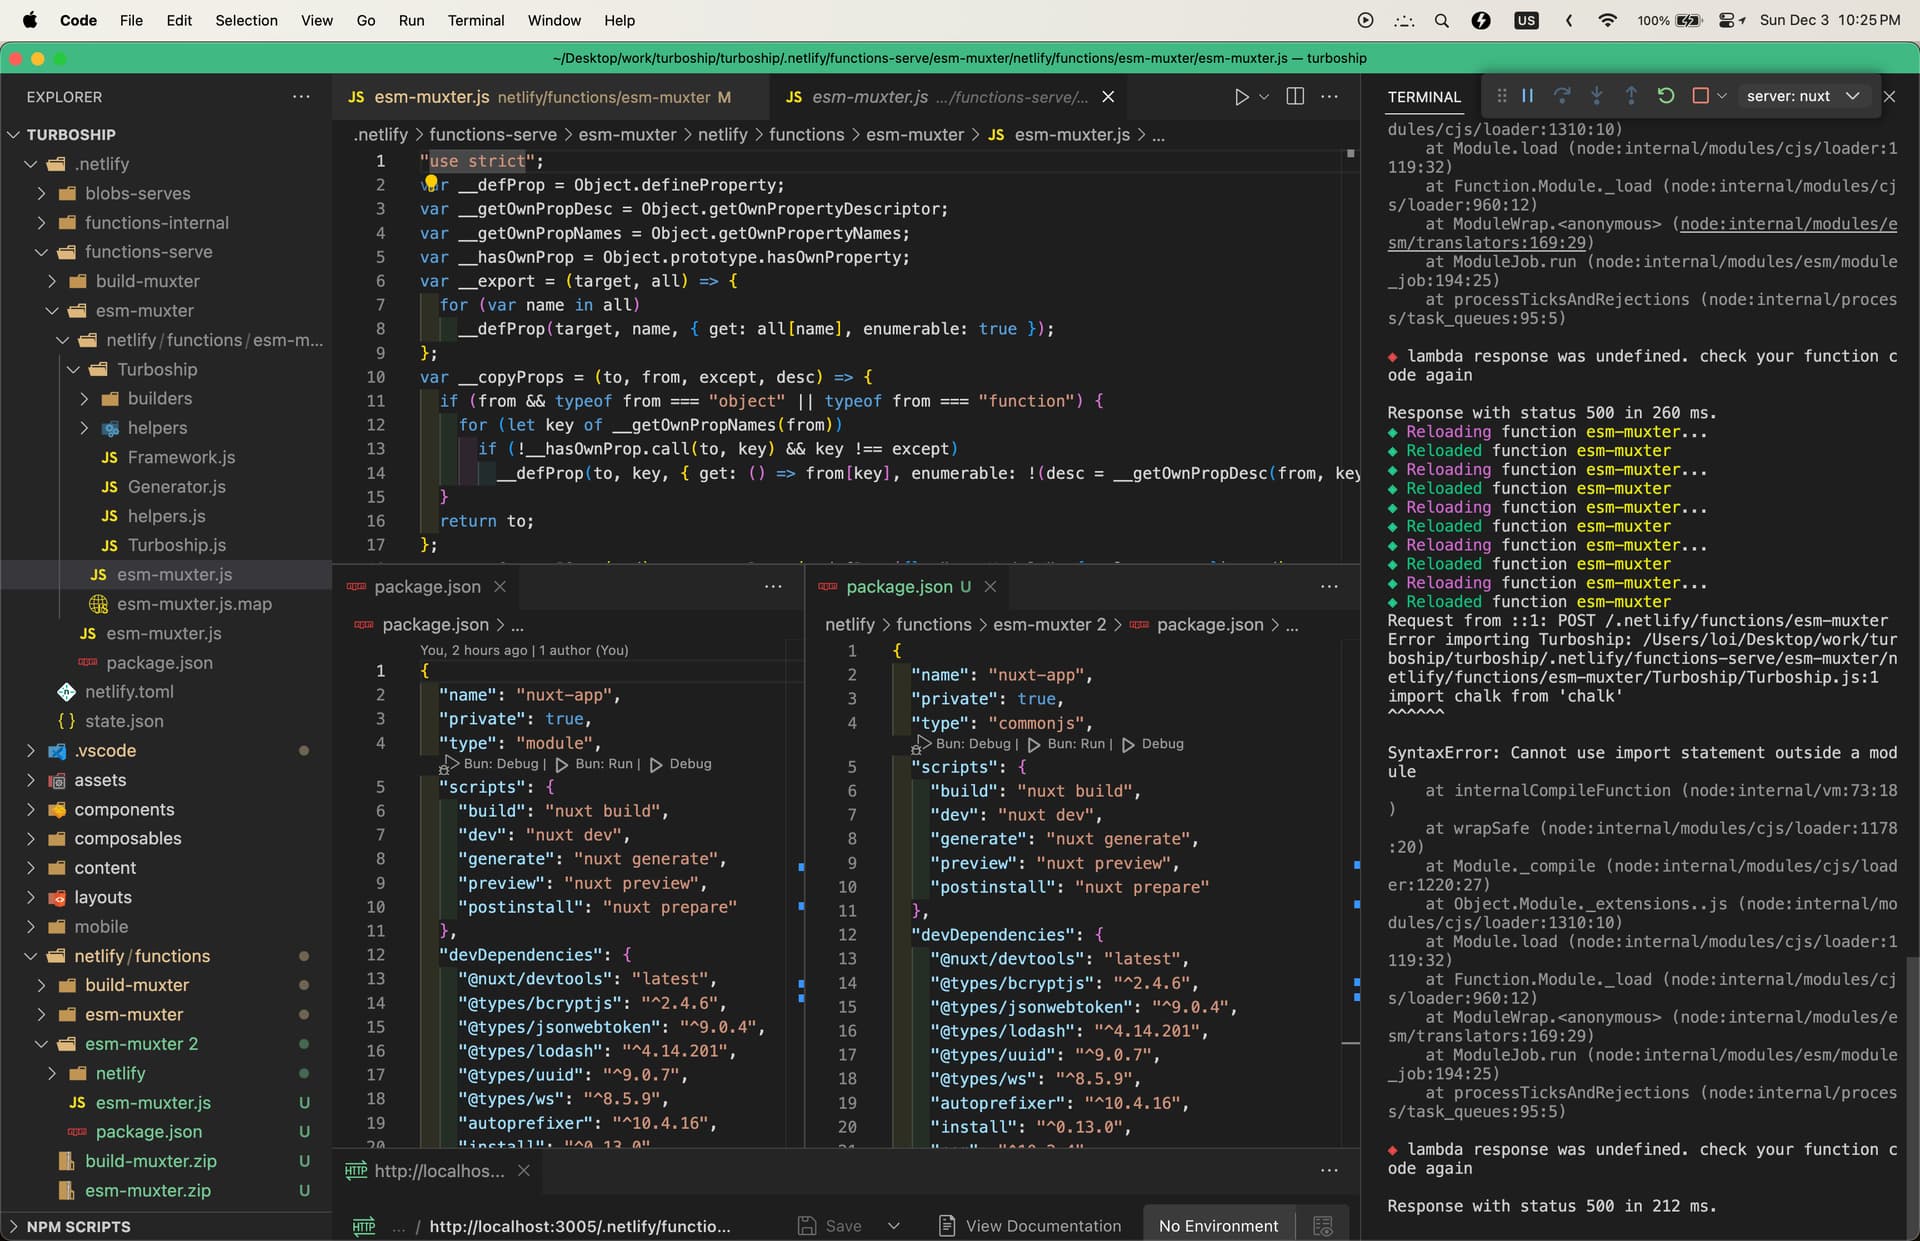Open the server: nuxt session dropdown
Image resolution: width=1920 pixels, height=1241 pixels.
click(x=1801, y=96)
